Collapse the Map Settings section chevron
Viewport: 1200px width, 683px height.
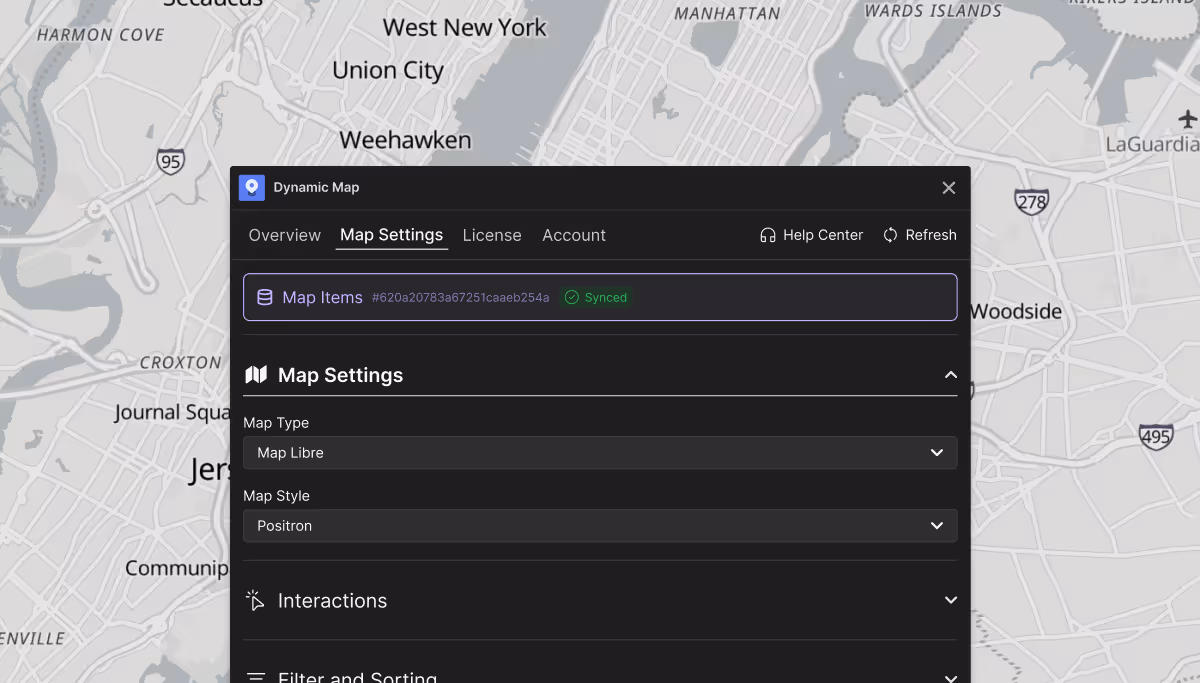click(949, 374)
